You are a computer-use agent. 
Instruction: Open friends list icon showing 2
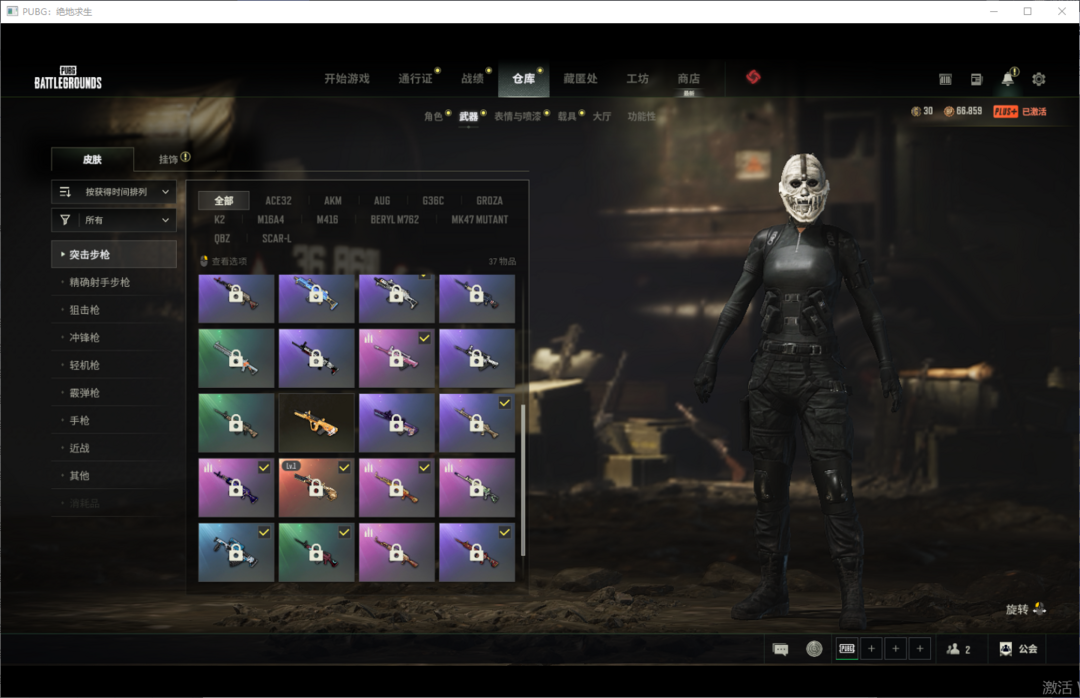958,649
